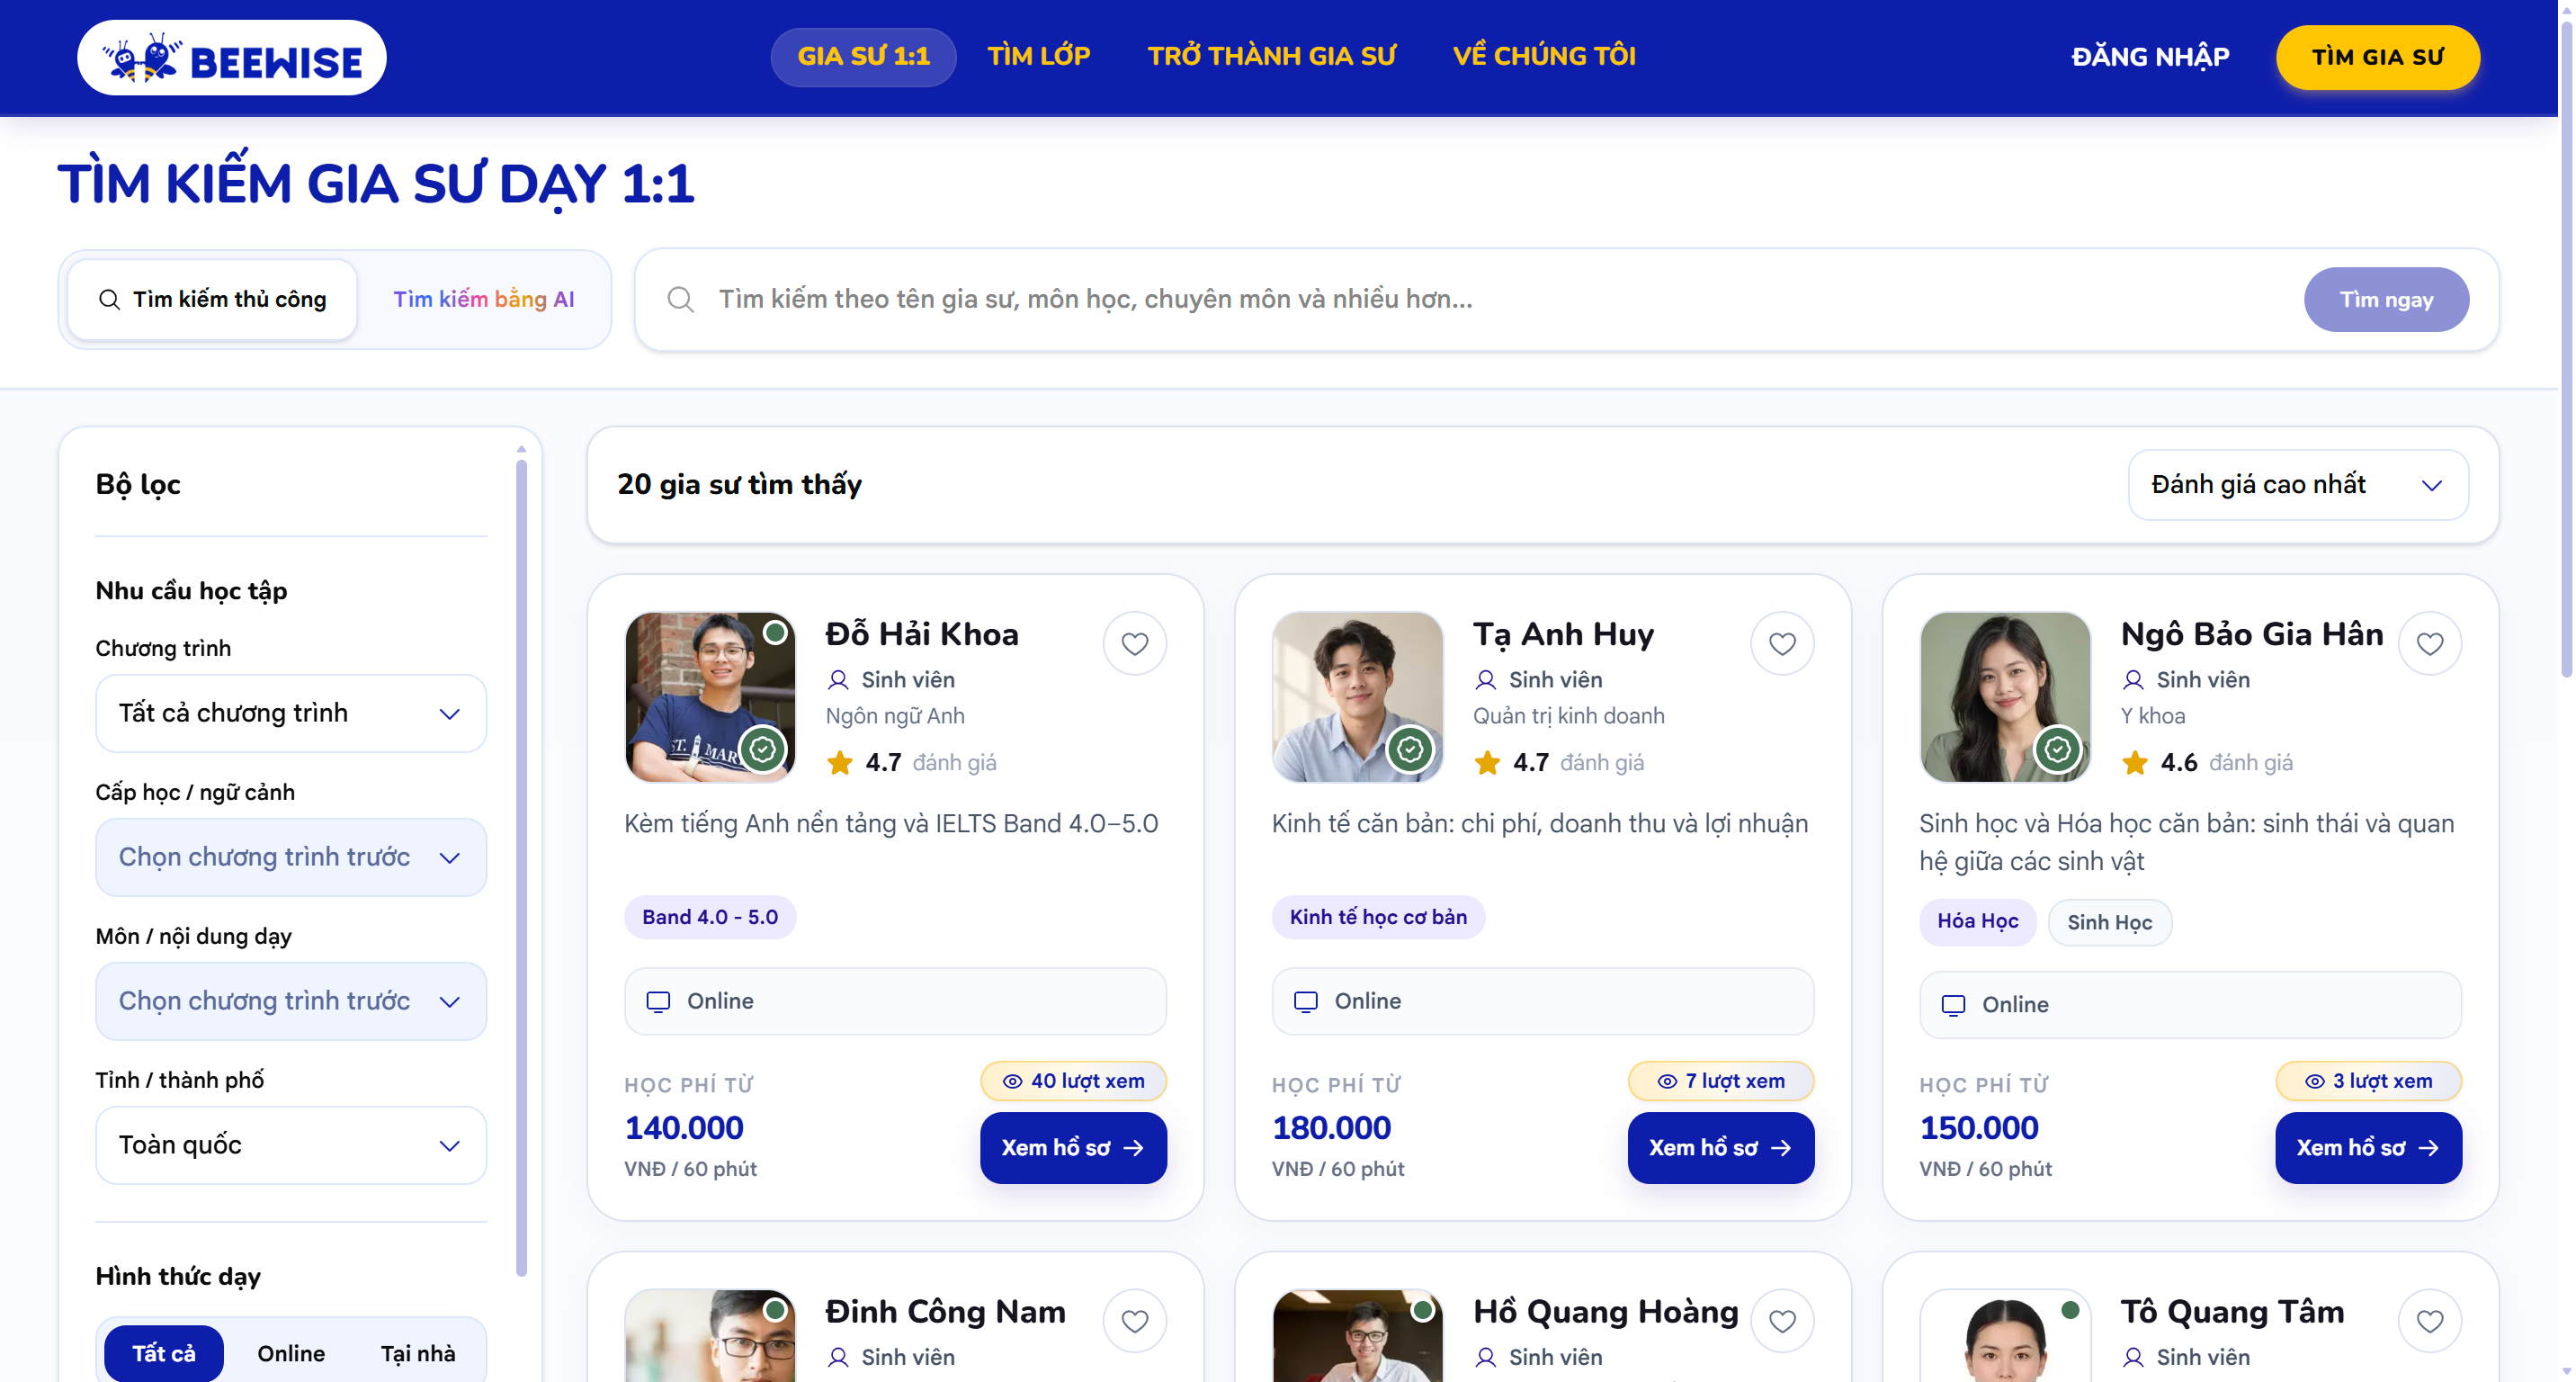The width and height of the screenshot is (2576, 1382).
Task: Select Tất cả teaching format option
Action: tap(164, 1353)
